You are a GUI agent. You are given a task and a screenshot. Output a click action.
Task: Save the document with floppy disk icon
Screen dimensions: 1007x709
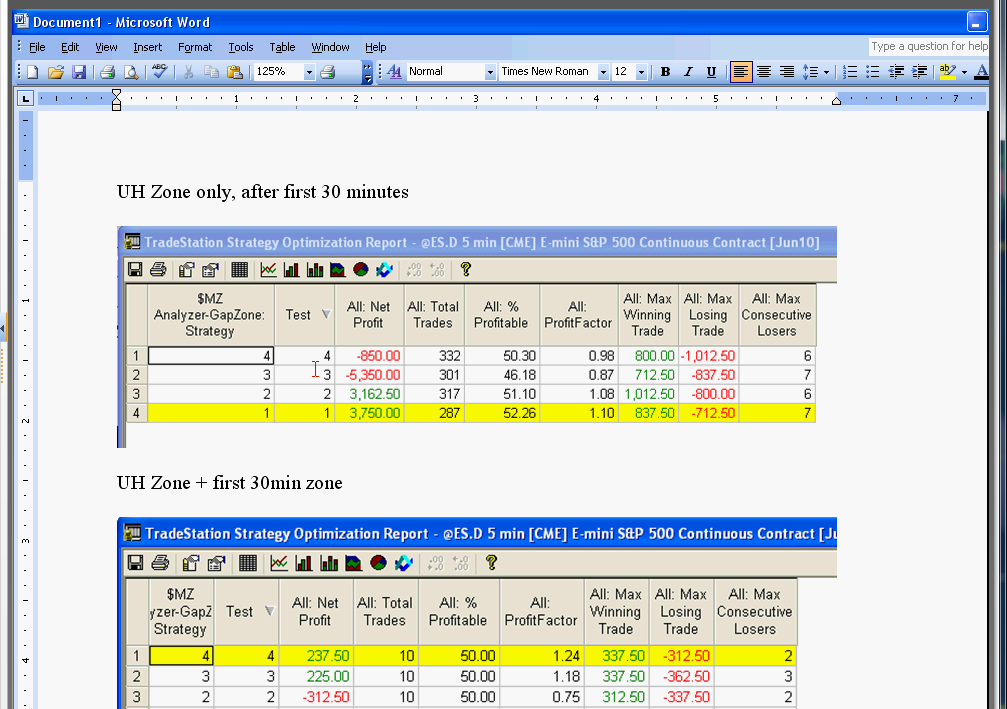(79, 72)
